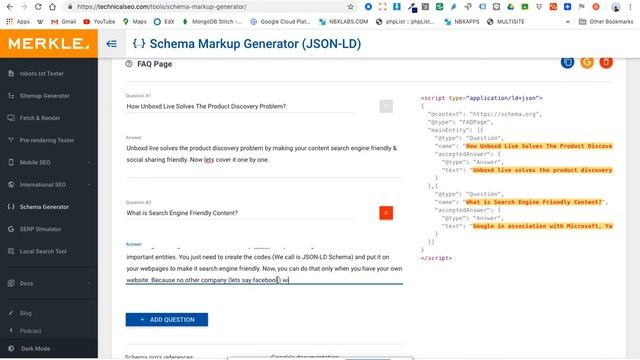Image resolution: width=640 pixels, height=360 pixels.
Task: Open Sitemap Generator in sidebar
Action: (x=44, y=96)
